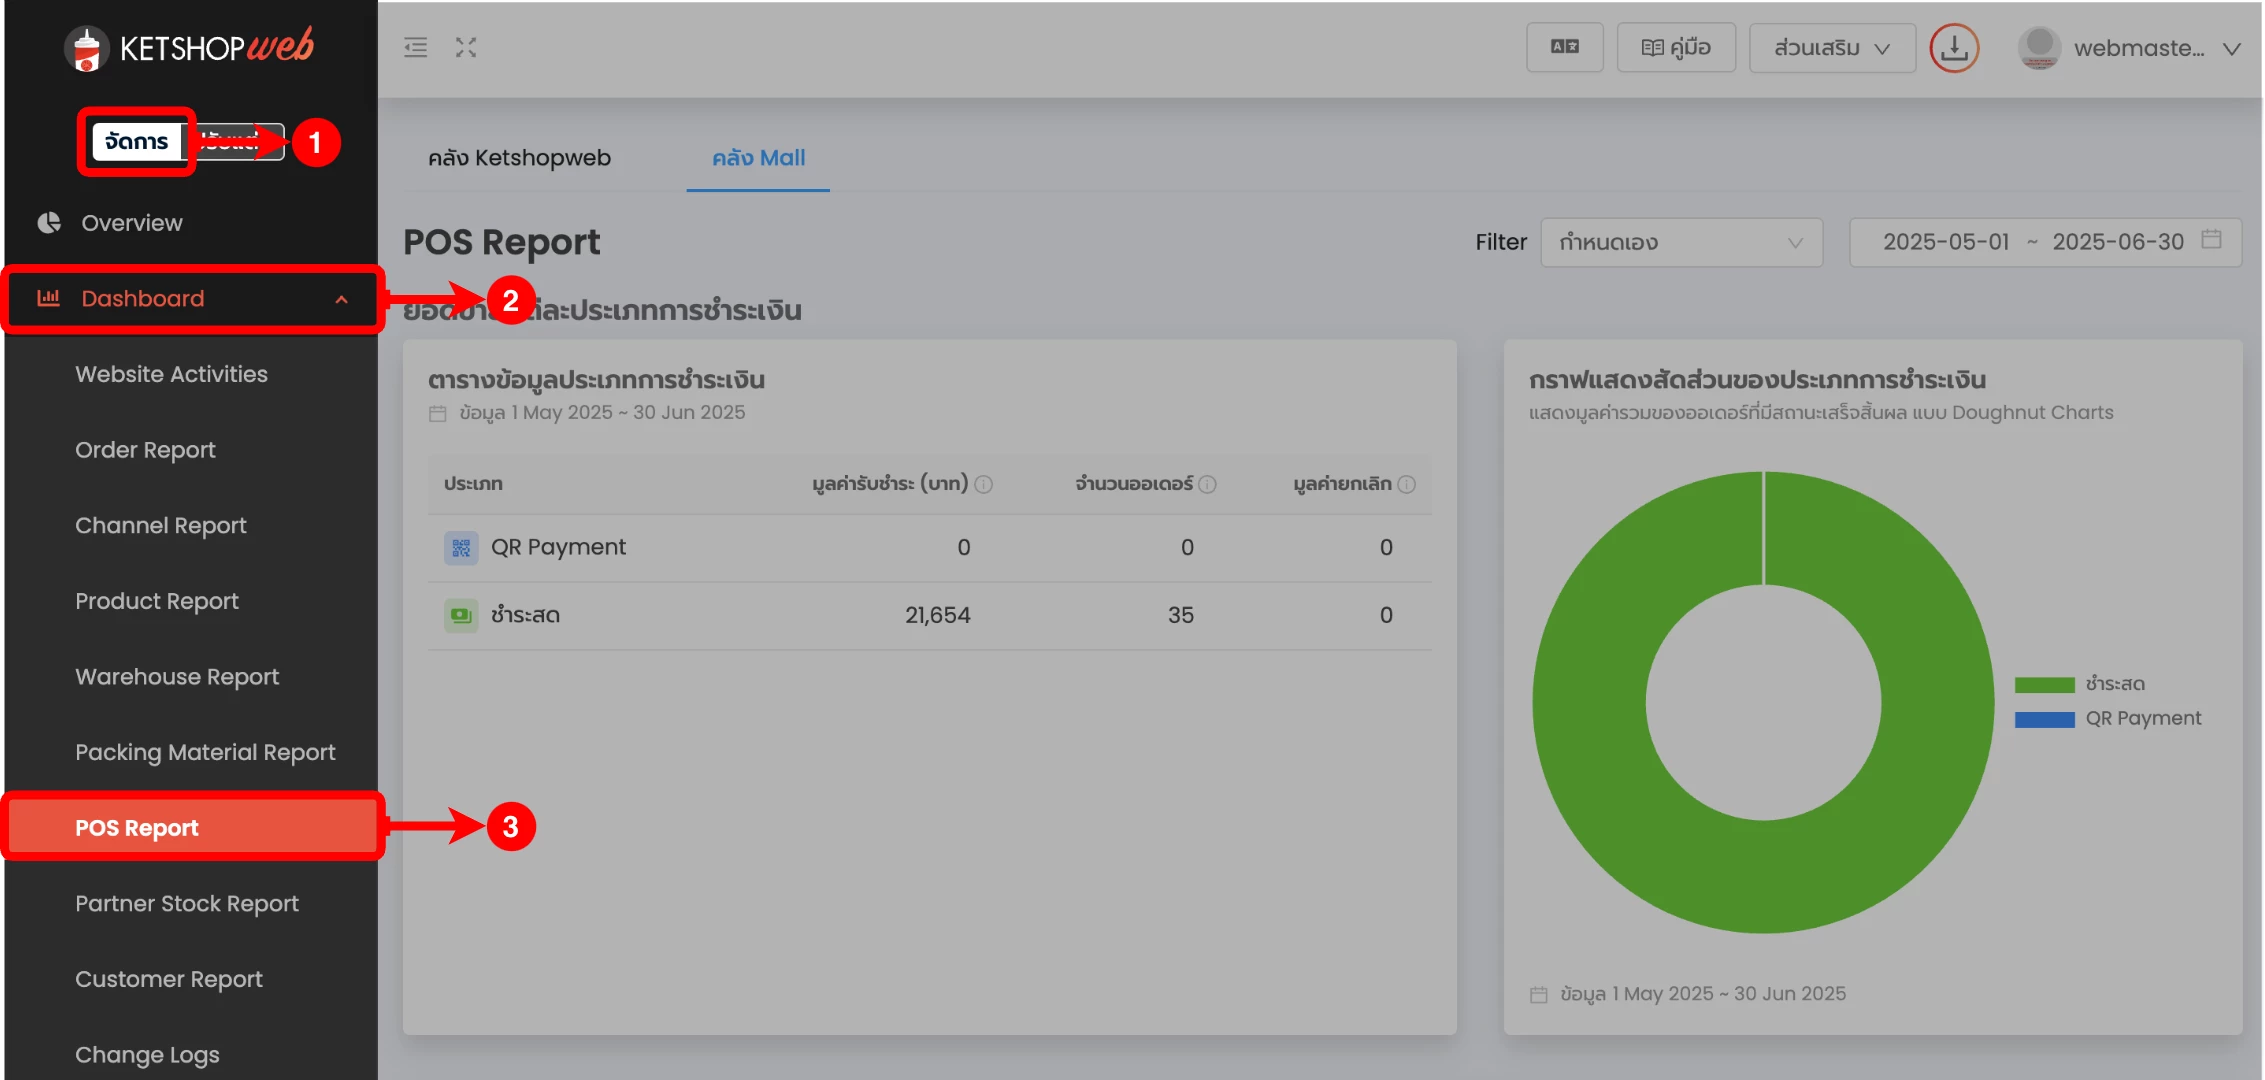
Task: Expand the ส่วนเสริม dropdown
Action: (1831, 47)
